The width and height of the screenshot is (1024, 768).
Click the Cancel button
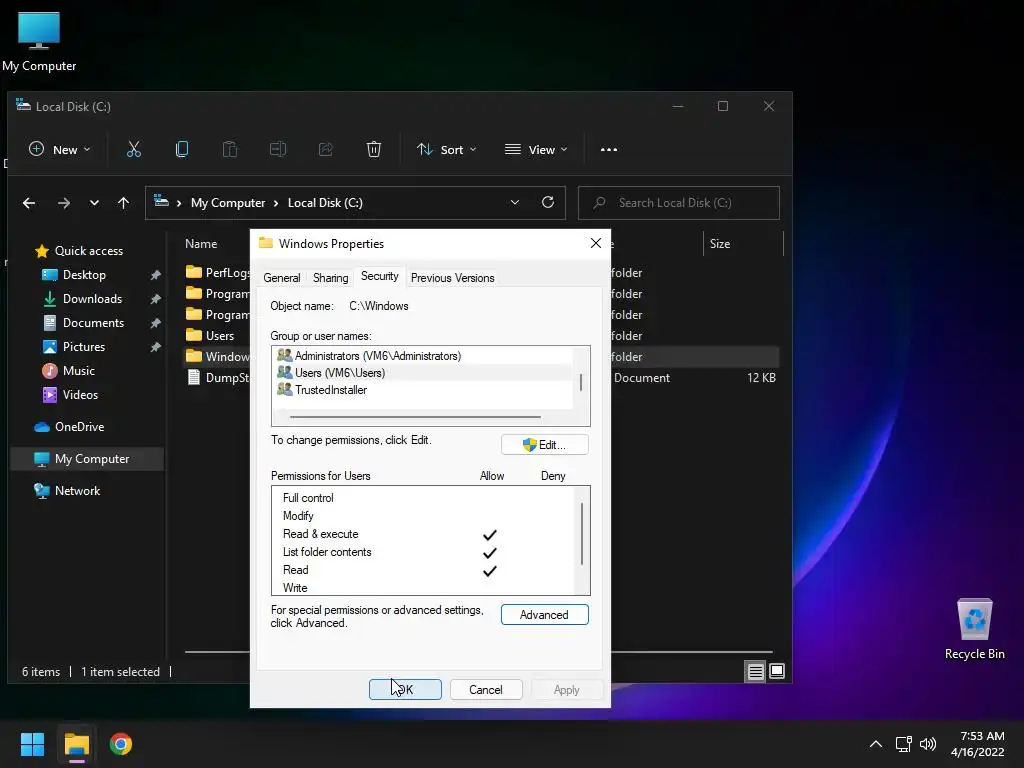(x=485, y=690)
